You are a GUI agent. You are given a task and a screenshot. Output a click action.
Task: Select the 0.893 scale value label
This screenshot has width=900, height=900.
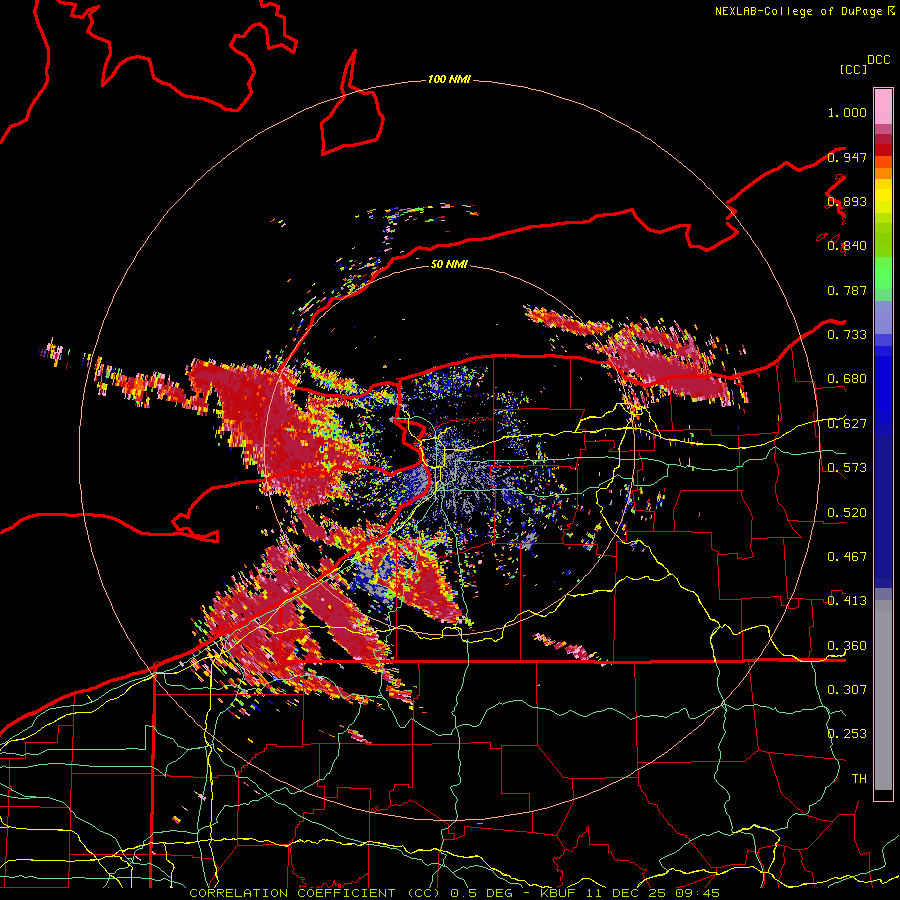click(x=847, y=201)
